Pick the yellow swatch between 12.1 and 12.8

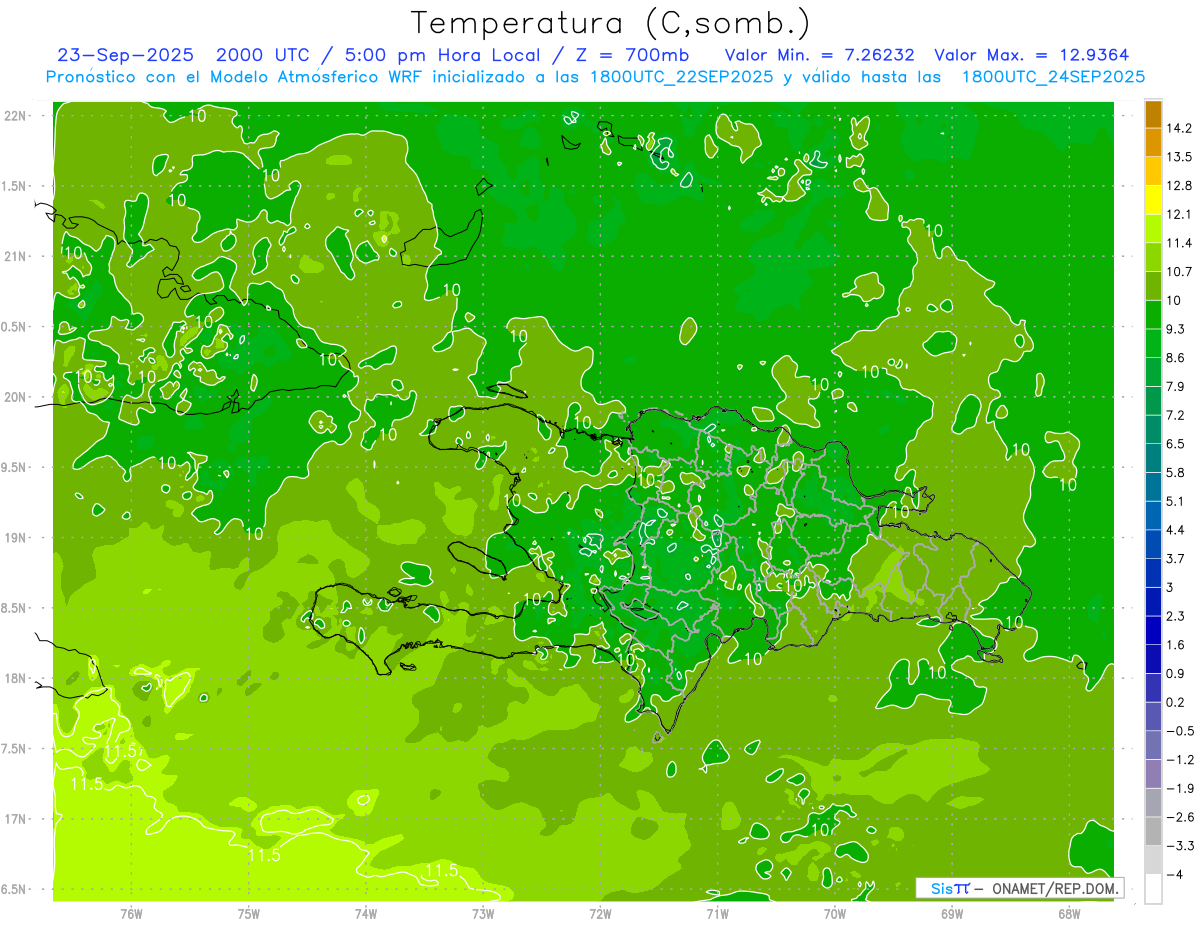[x=1153, y=200]
